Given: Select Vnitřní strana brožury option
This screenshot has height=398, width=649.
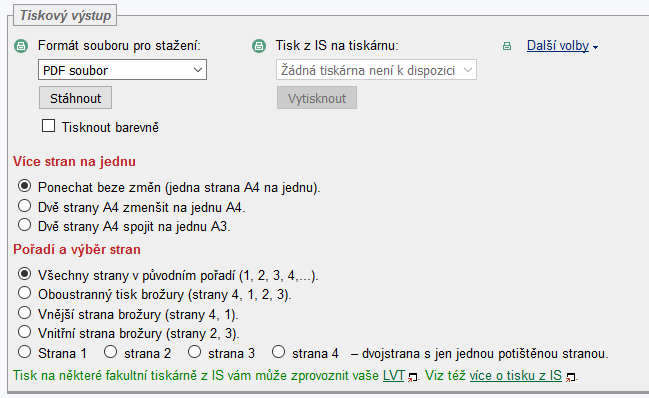Looking at the screenshot, I should (x=24, y=332).
